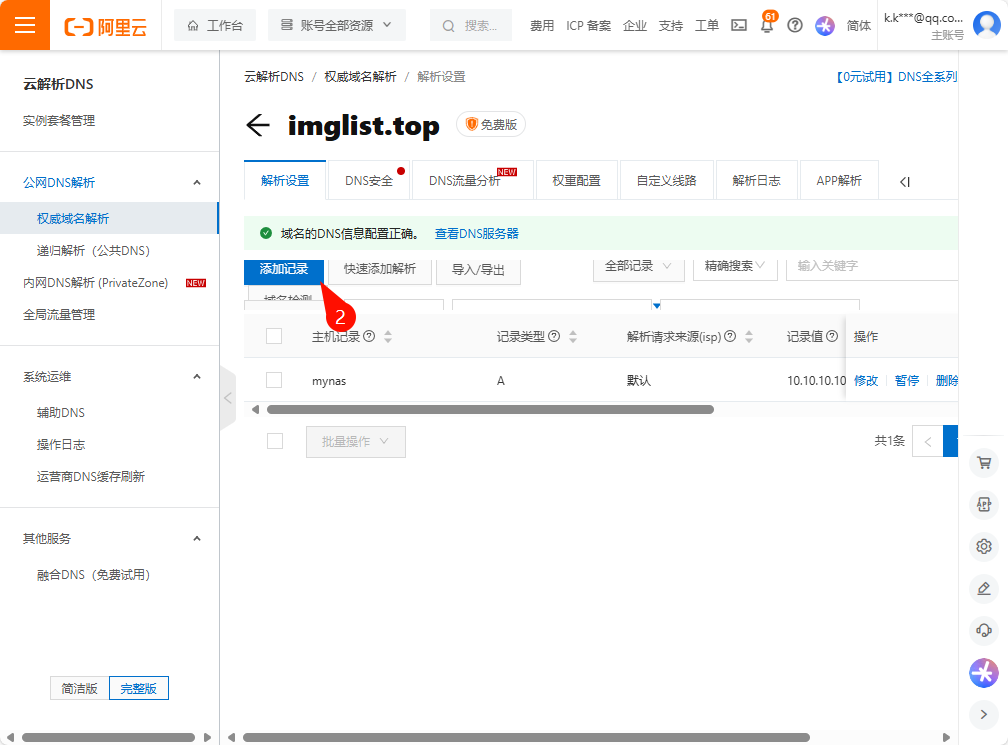Viewport: 1008px width, 745px height.
Task: Open the help question mark icon
Action: 795,26
